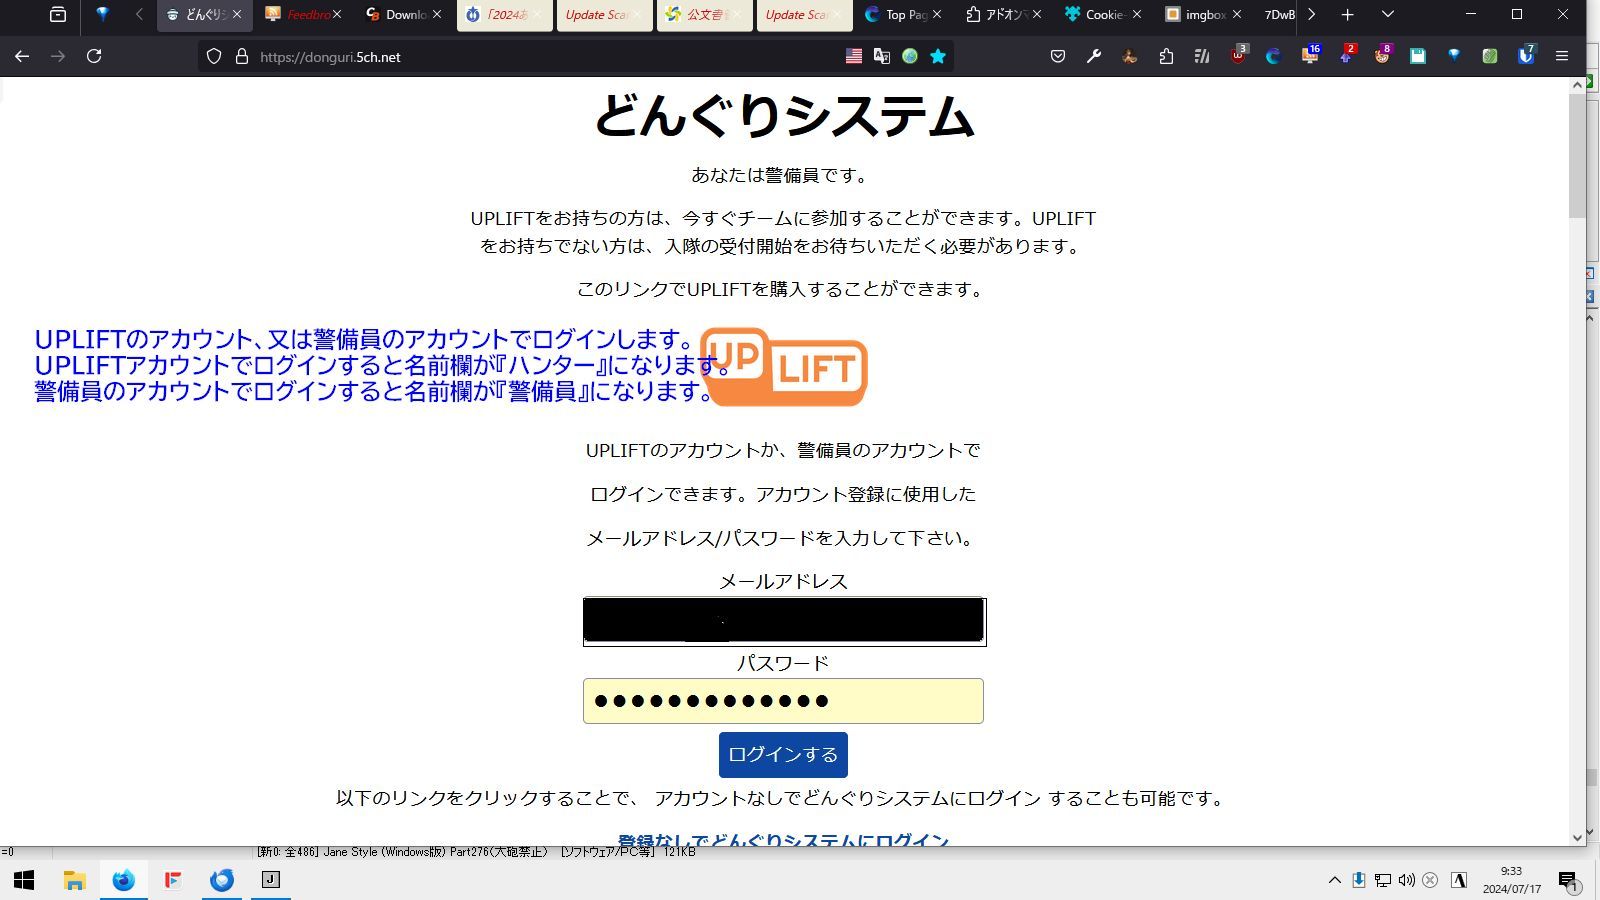Click the extension icon with badge 2
This screenshot has height=900, width=1600.
click(1346, 55)
